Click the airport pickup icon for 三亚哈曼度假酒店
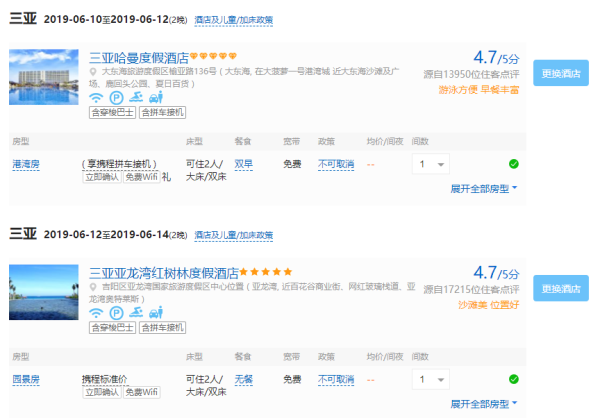The height and width of the screenshot is (418, 600). click(156, 98)
